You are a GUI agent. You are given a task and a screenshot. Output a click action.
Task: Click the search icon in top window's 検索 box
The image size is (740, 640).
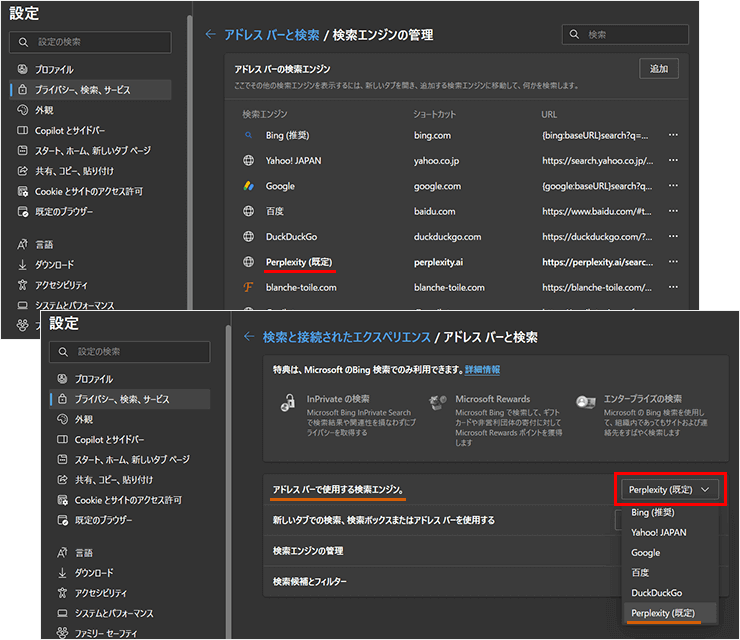click(x=574, y=34)
